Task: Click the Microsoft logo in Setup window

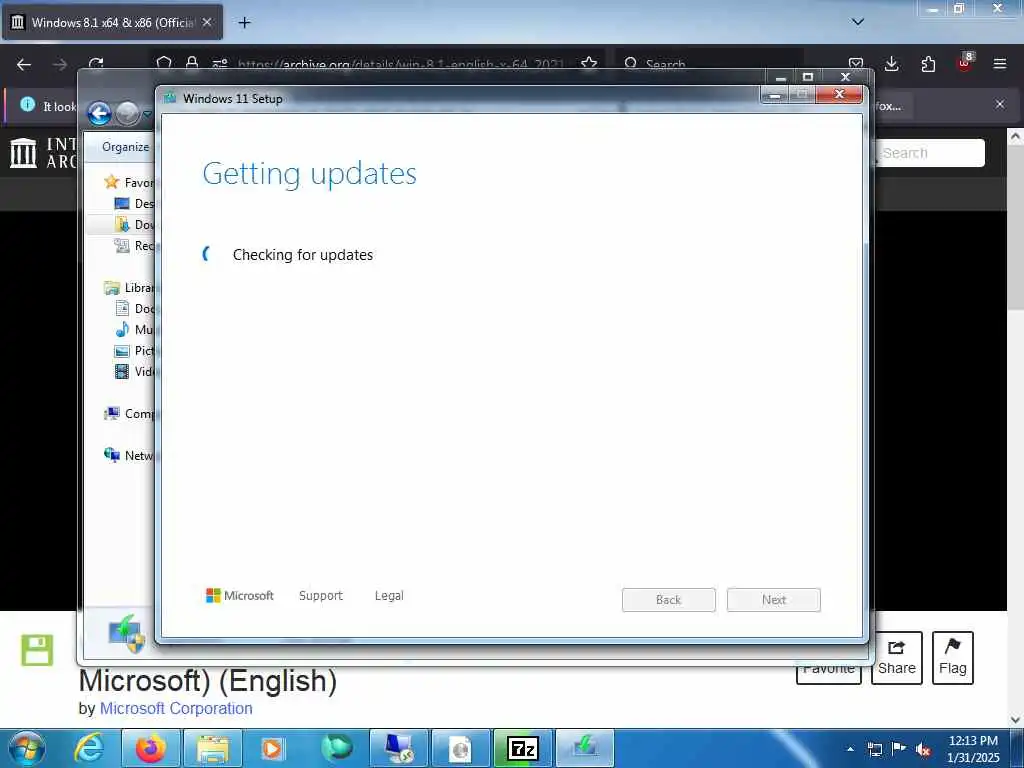Action: 240,596
